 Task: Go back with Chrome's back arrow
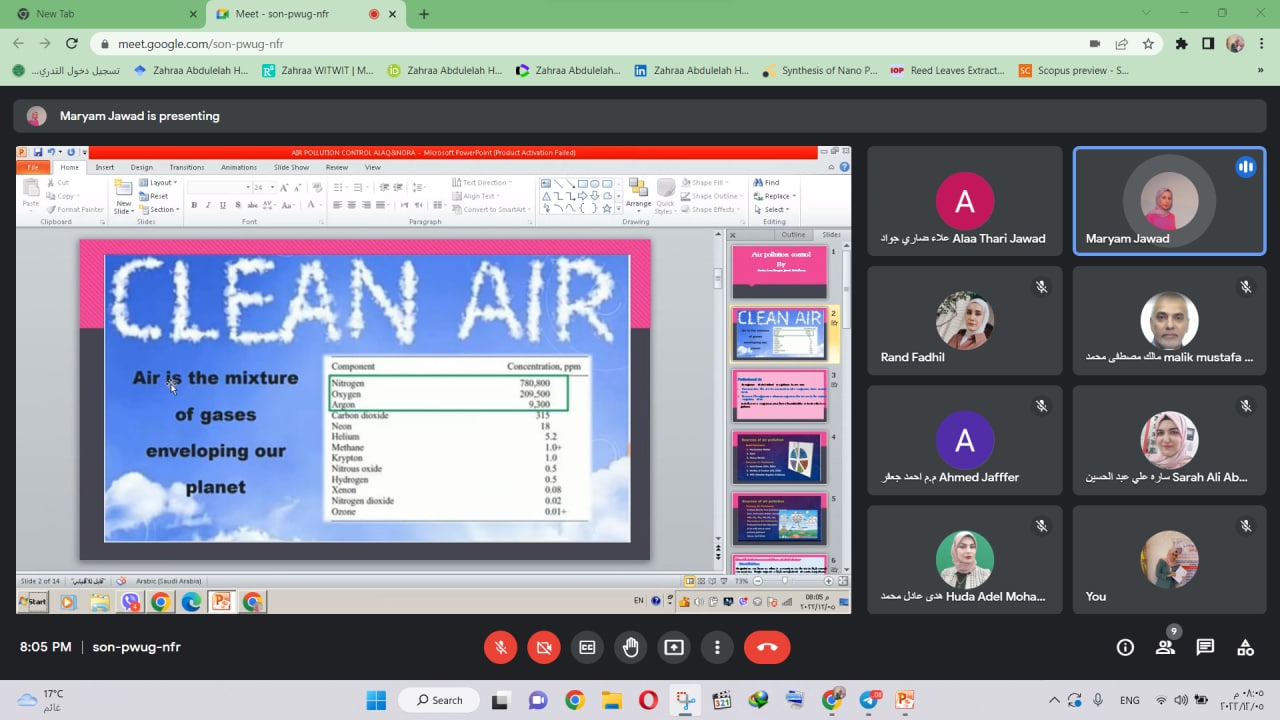(x=18, y=43)
